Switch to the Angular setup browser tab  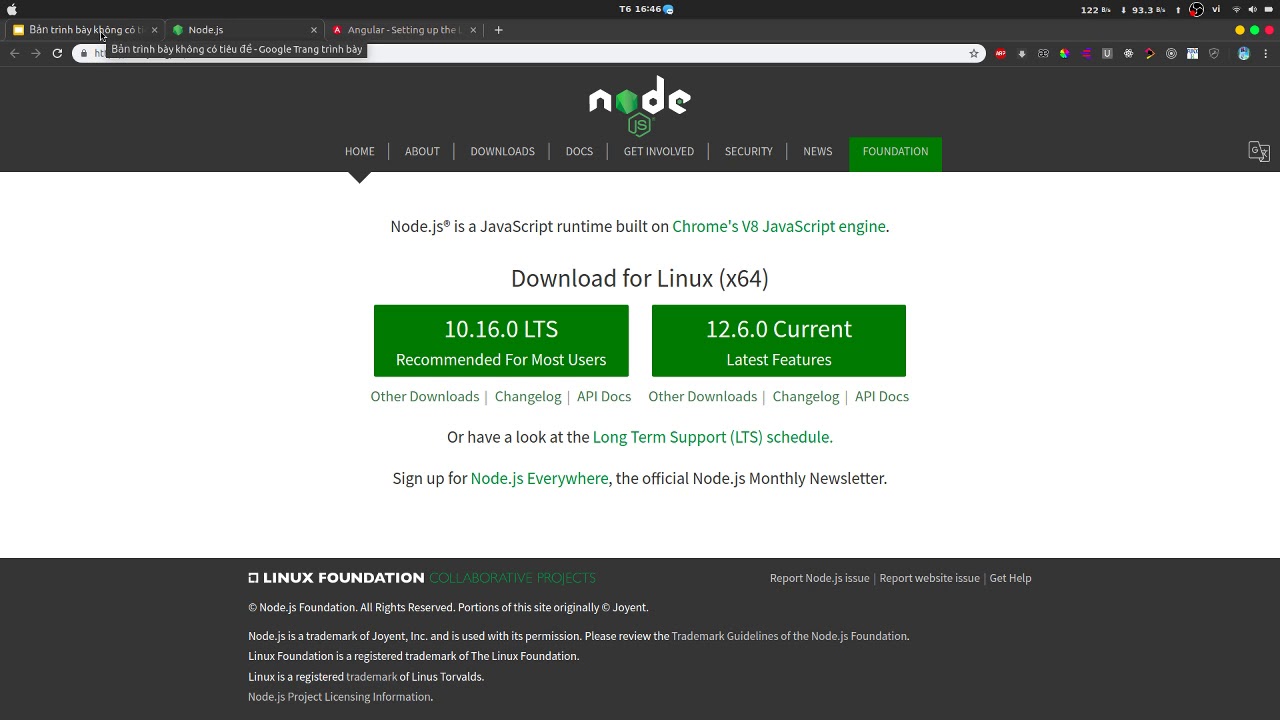[x=405, y=30]
